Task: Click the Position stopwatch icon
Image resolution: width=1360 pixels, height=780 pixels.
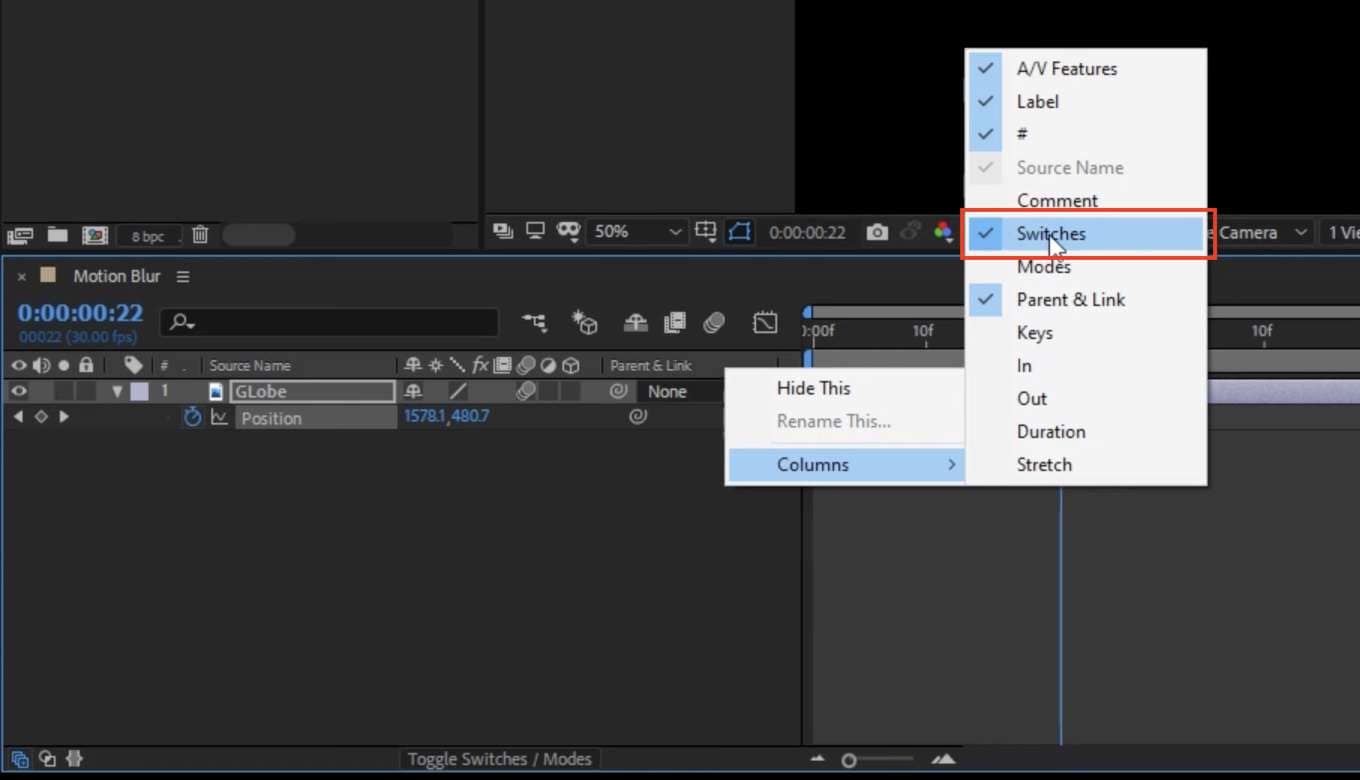Action: click(x=193, y=417)
